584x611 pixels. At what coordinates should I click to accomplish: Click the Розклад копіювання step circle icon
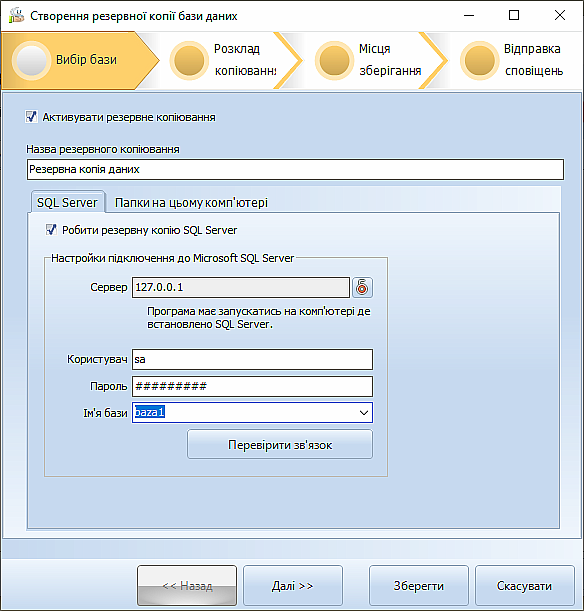pyautogui.click(x=189, y=60)
